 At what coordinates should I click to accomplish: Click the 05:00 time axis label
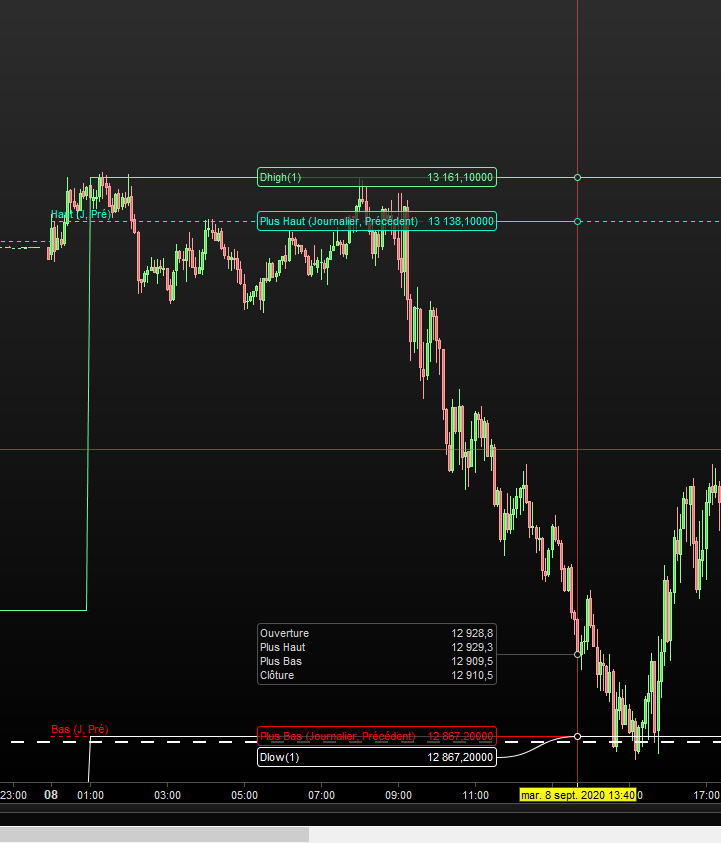(244, 795)
